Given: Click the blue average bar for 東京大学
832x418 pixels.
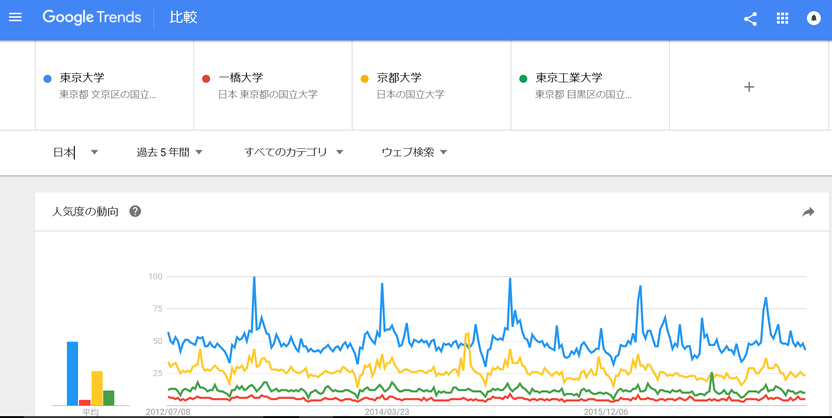Looking at the screenshot, I should click(x=72, y=374).
